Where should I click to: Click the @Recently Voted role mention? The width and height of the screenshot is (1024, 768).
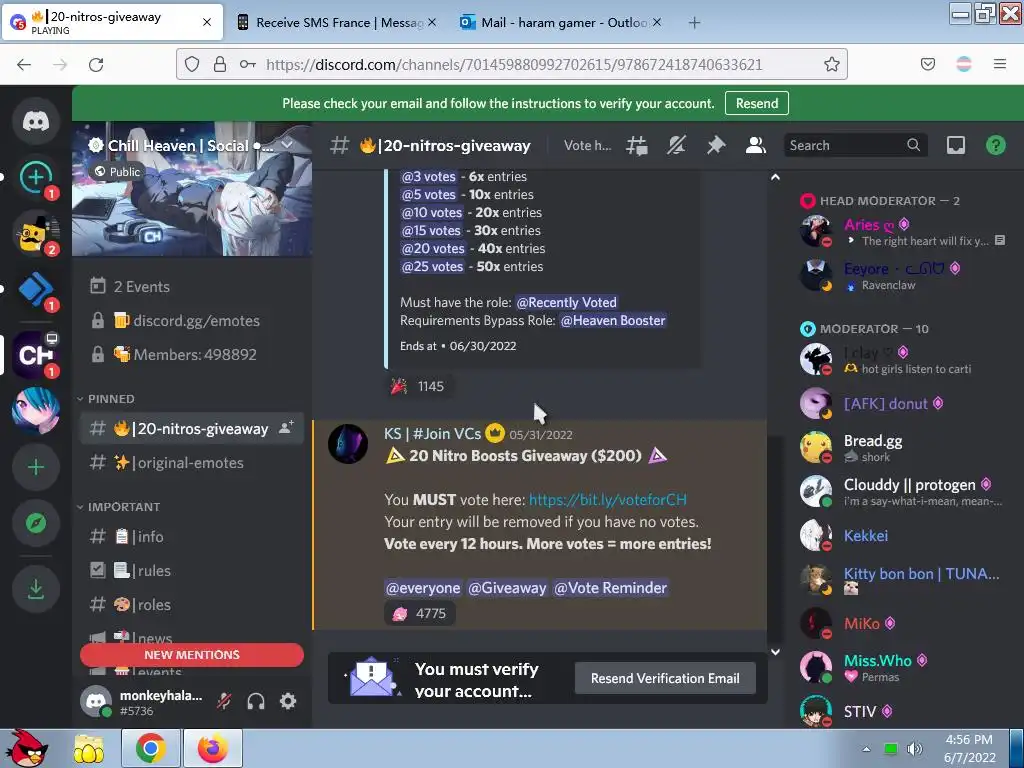point(566,302)
